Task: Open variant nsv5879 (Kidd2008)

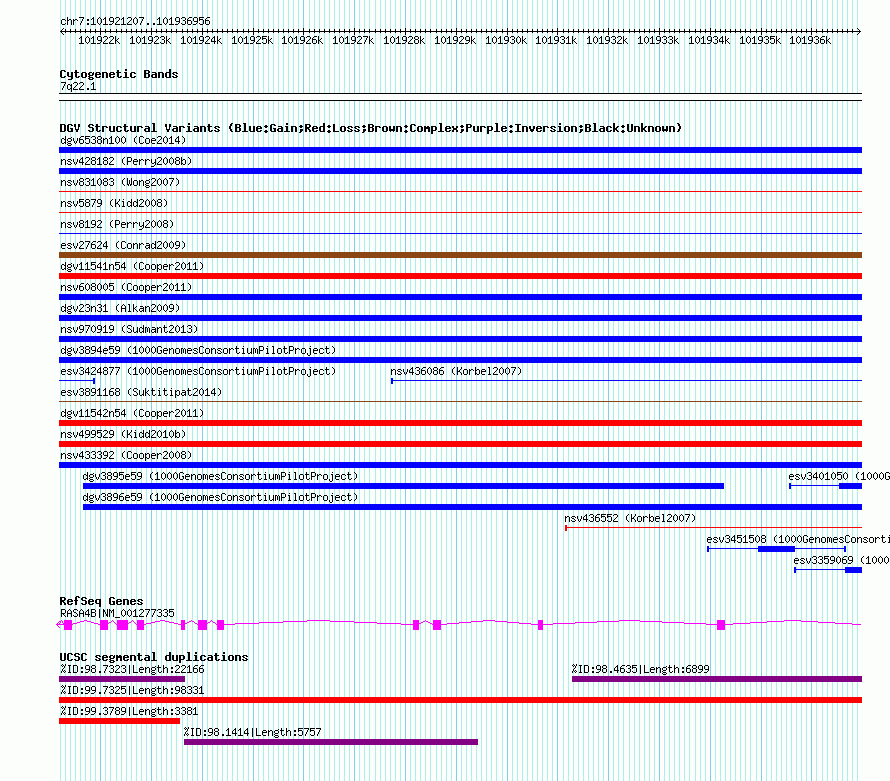Action: 114,203
